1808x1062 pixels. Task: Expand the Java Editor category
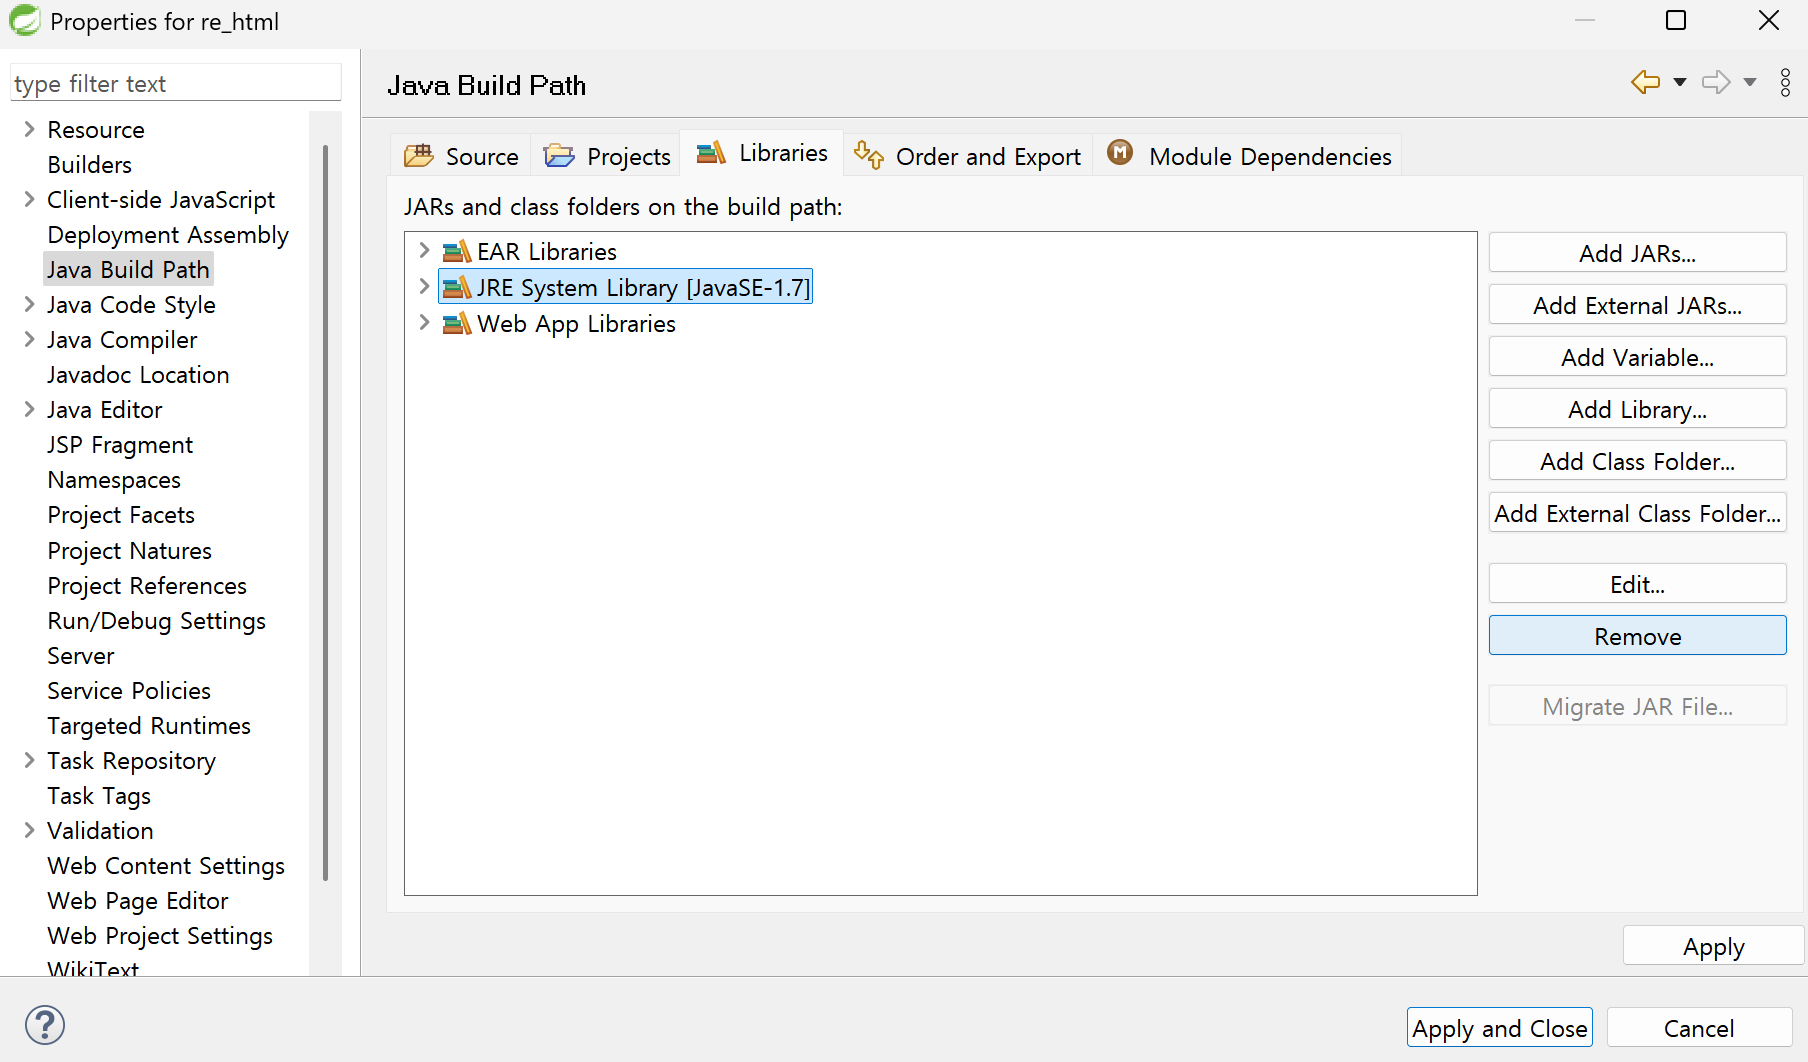(x=29, y=409)
